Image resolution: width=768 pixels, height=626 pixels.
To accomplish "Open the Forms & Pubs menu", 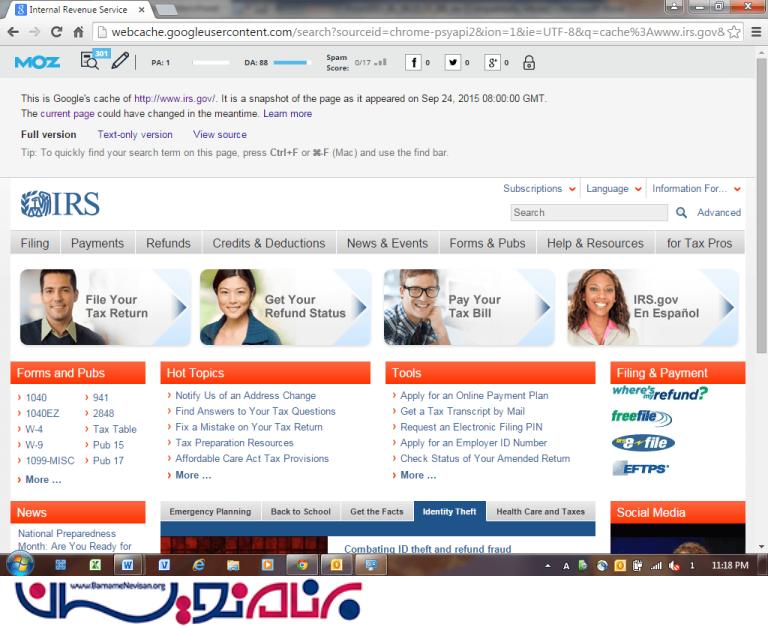I will point(487,243).
